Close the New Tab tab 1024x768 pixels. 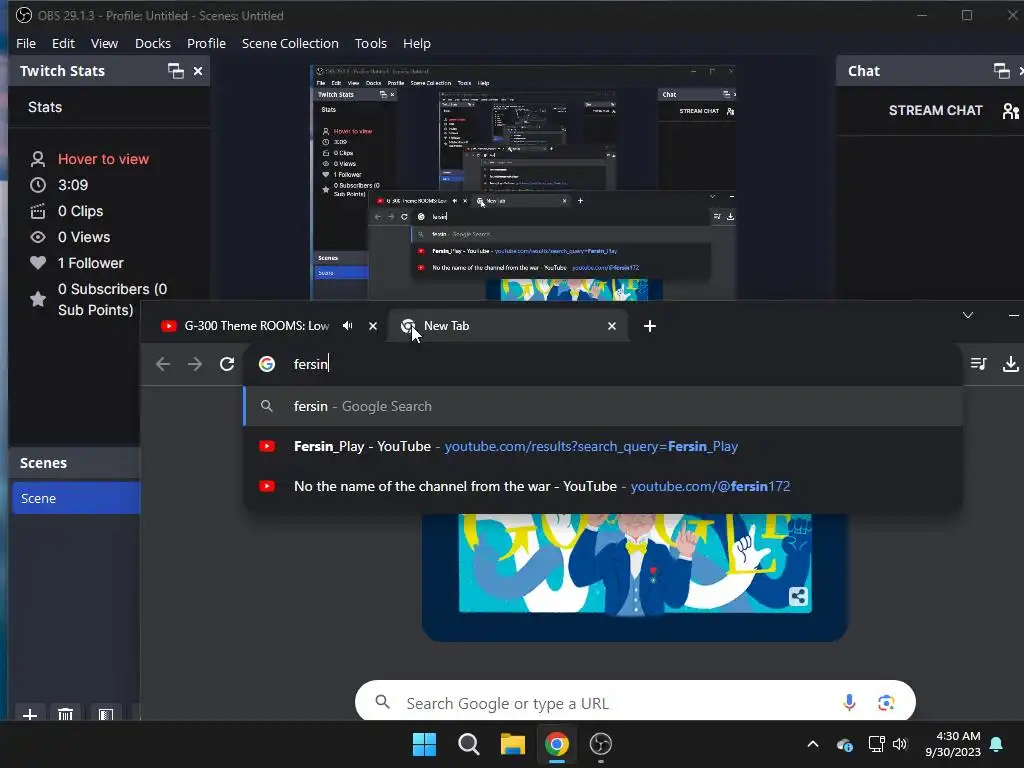click(x=611, y=326)
